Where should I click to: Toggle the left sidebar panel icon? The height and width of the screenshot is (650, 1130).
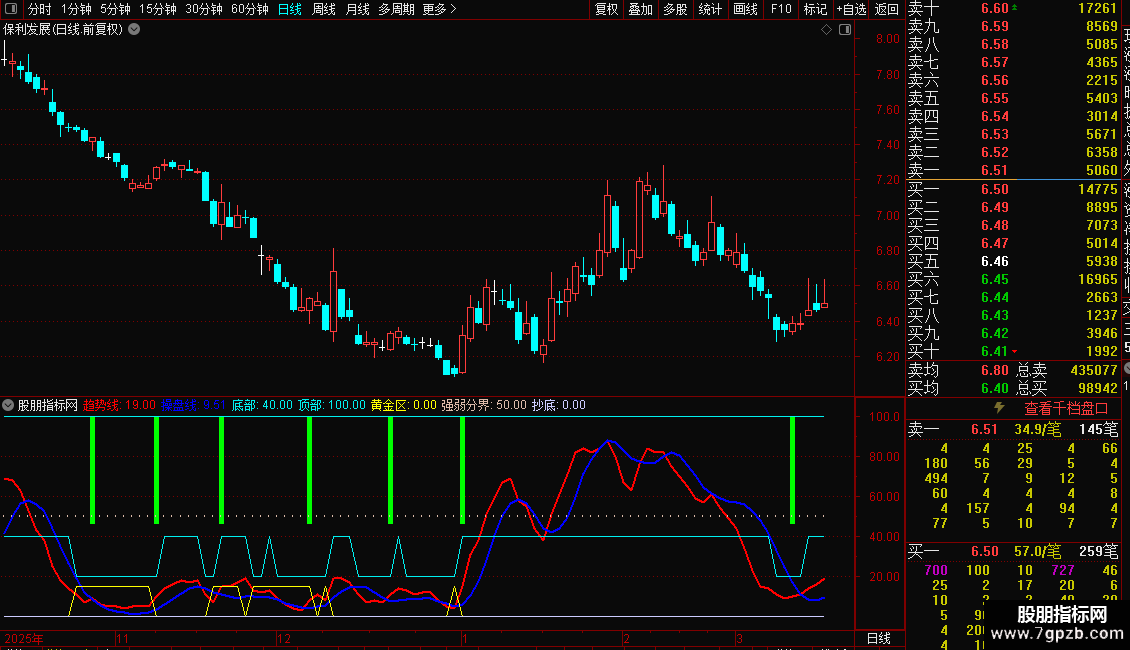[x=11, y=9]
